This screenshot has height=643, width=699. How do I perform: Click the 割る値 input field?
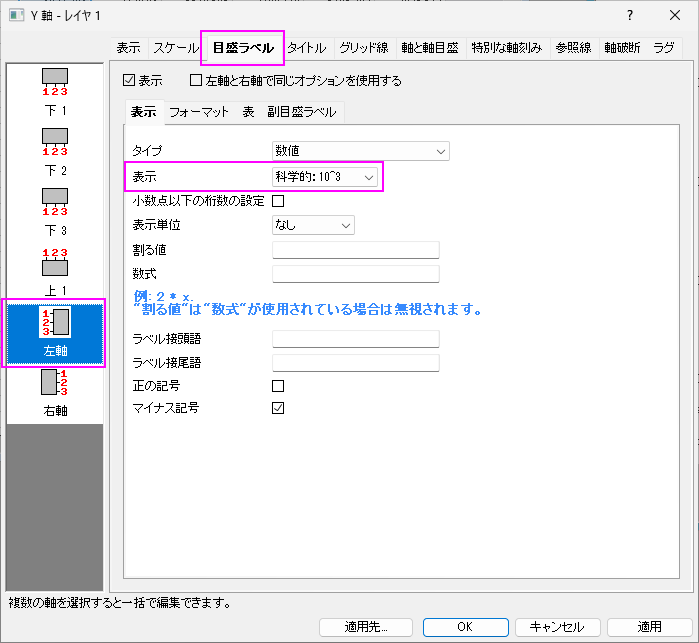tap(356, 250)
